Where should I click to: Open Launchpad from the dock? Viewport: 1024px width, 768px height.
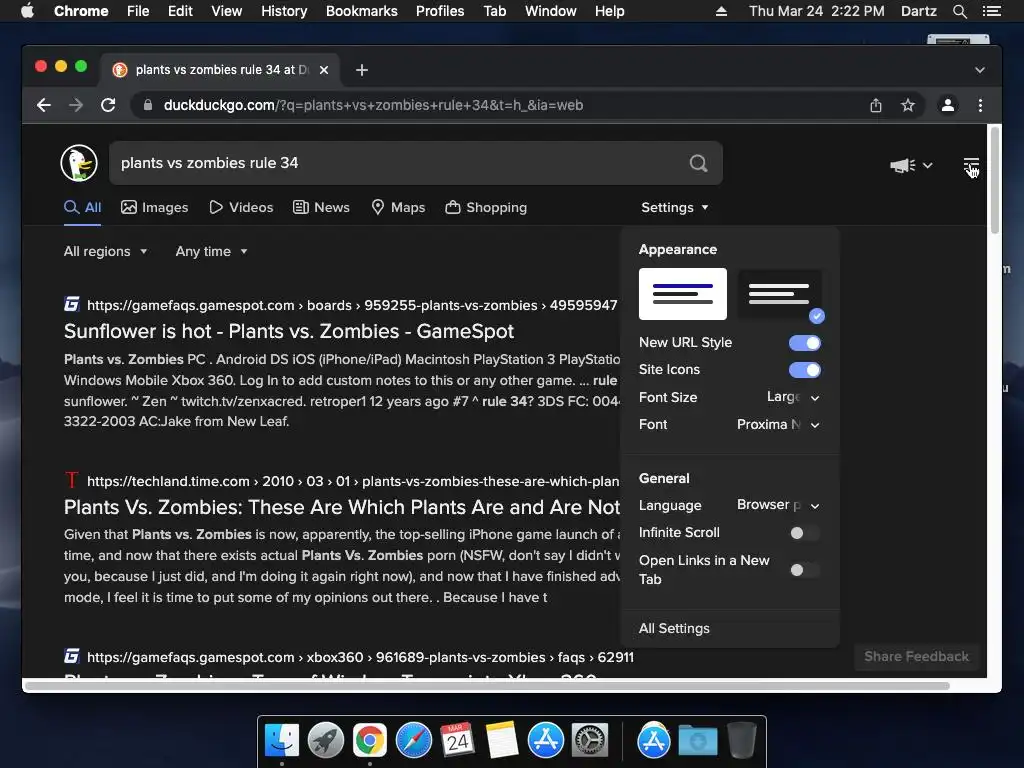point(325,741)
